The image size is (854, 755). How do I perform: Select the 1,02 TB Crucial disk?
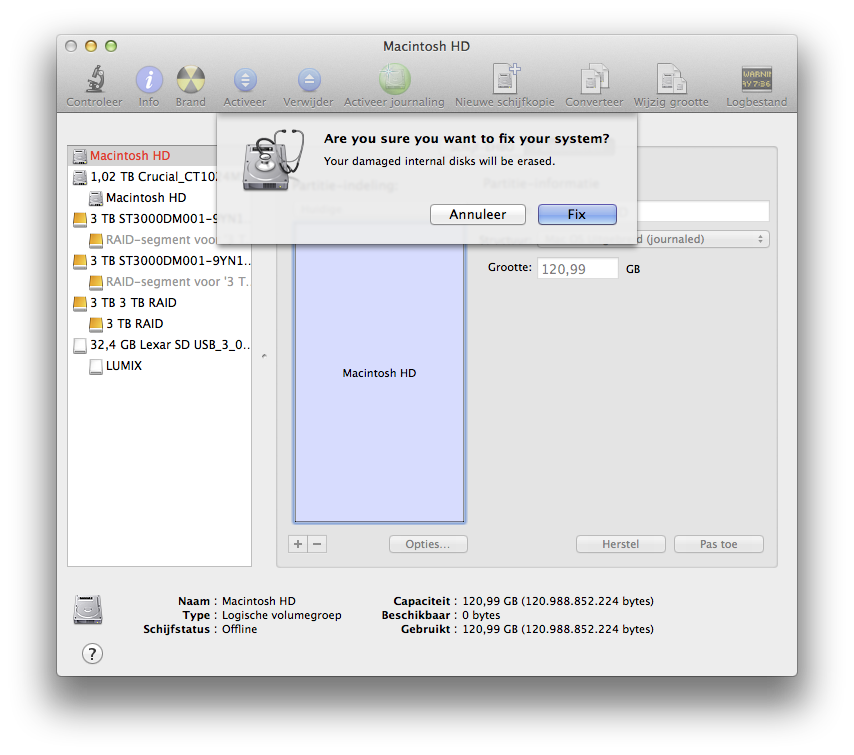(144, 176)
